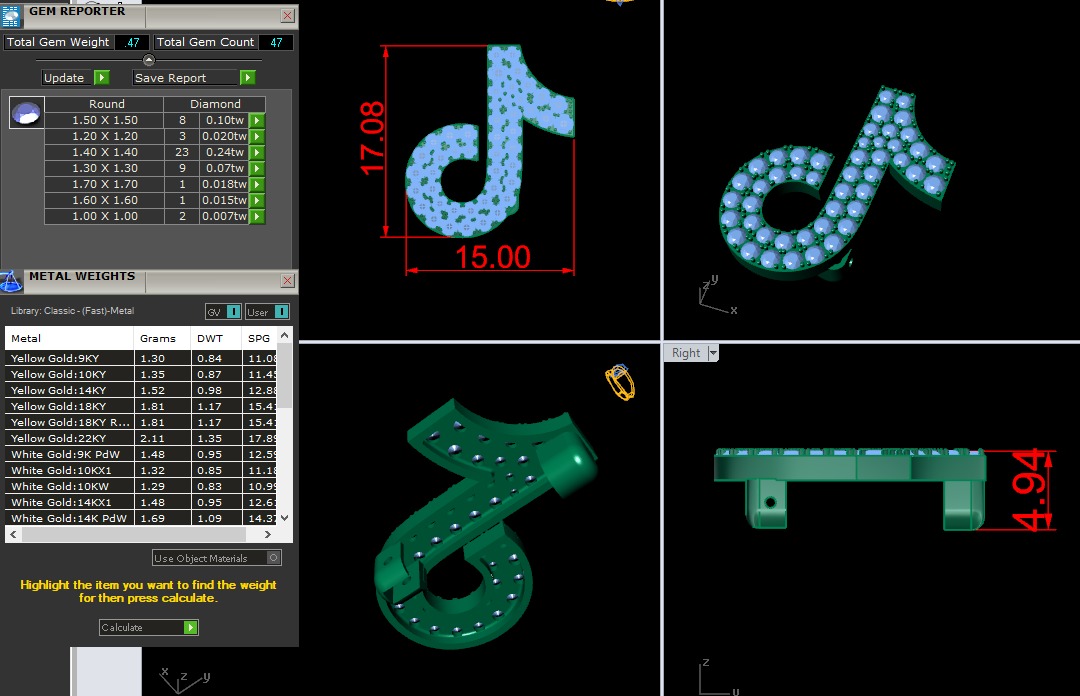
Task: Click the Round column header
Action: (x=104, y=104)
